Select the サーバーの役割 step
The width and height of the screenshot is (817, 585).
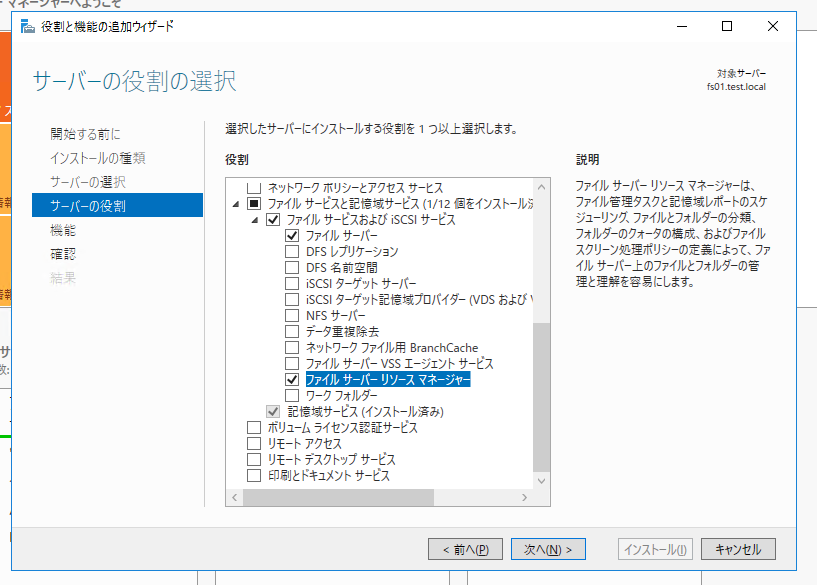(x=117, y=205)
